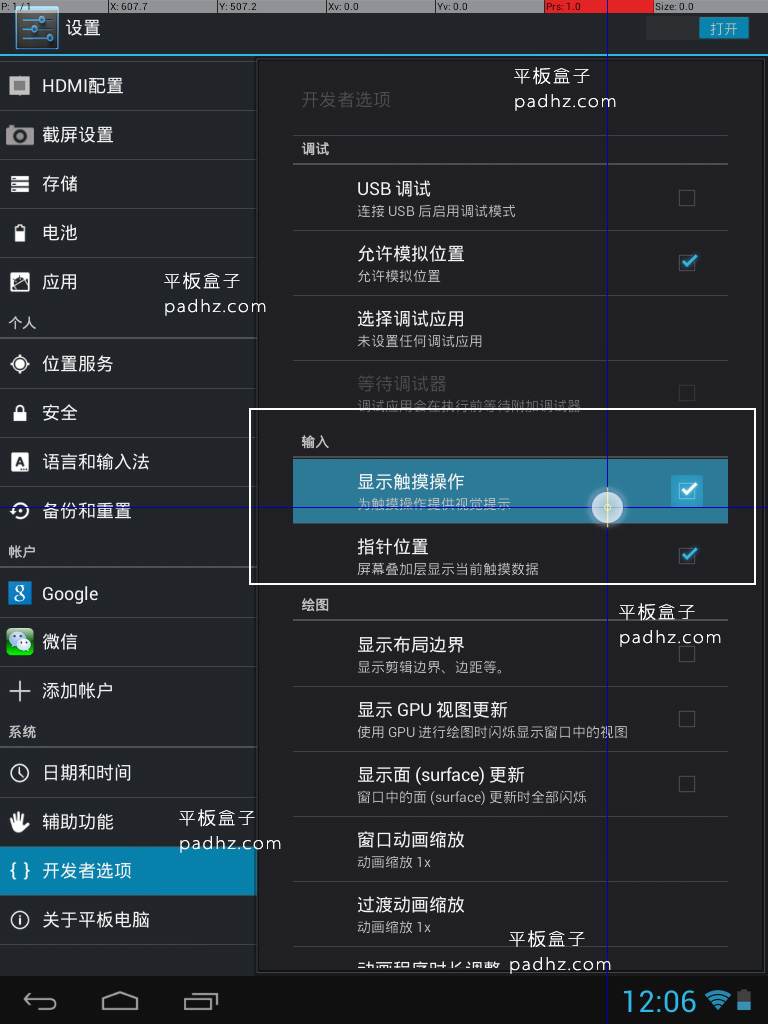Tap the letter A icon for 语言和输入法

(20, 462)
